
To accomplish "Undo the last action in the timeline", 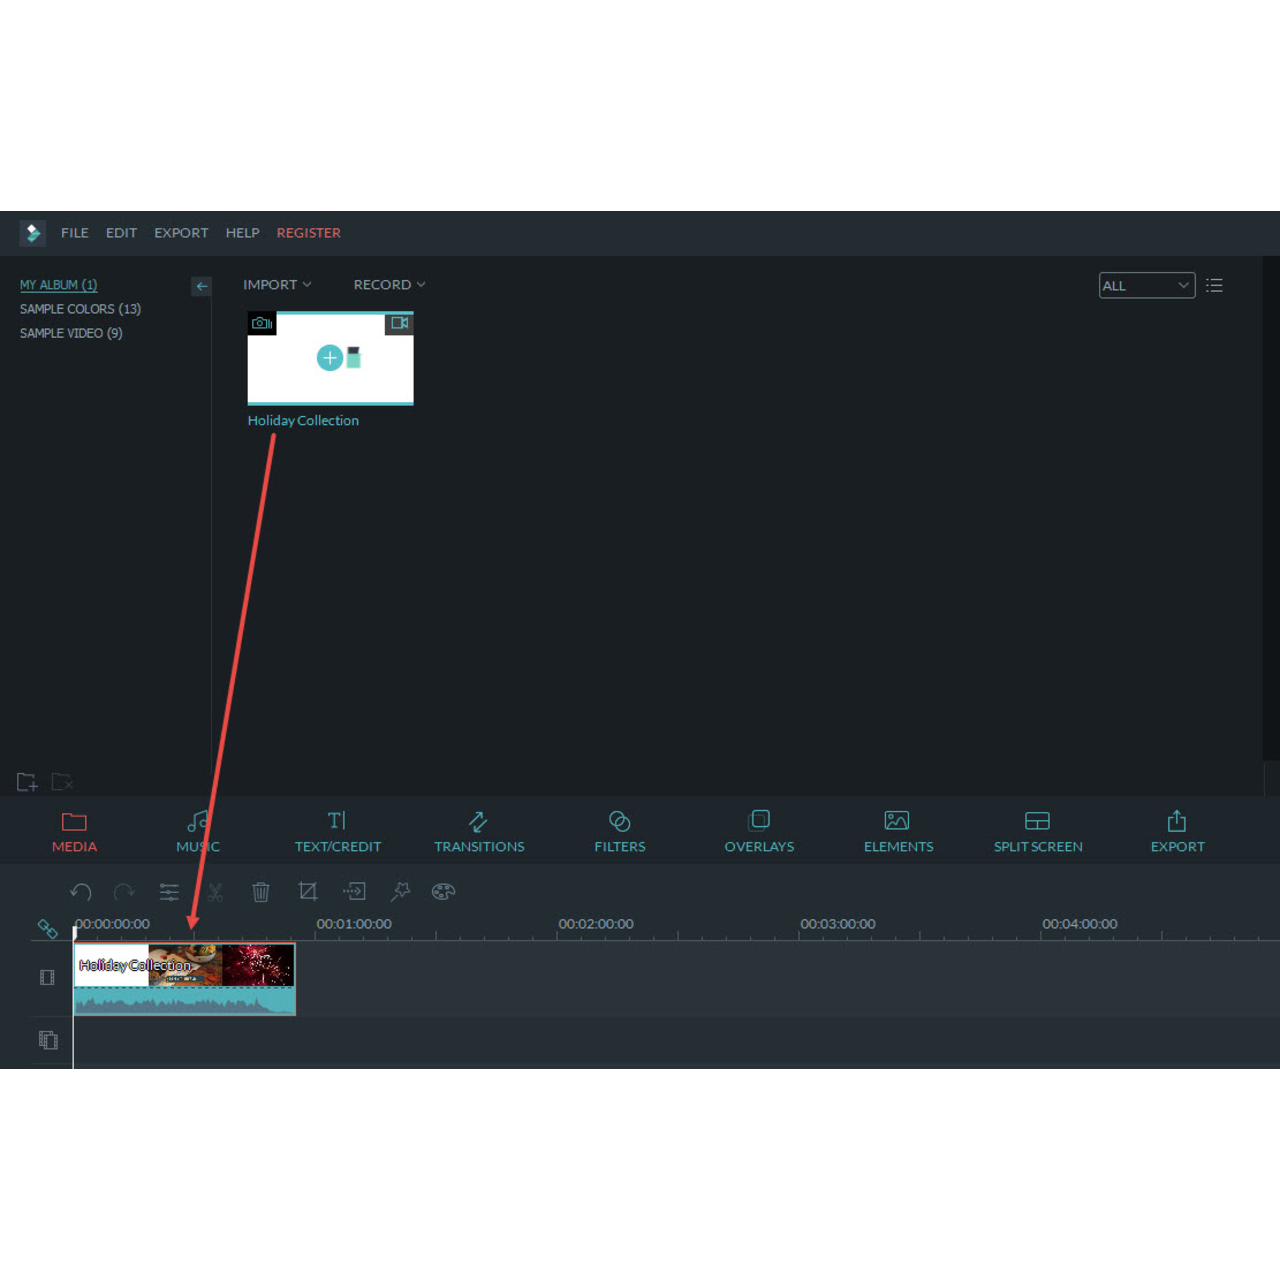I will coord(81,891).
